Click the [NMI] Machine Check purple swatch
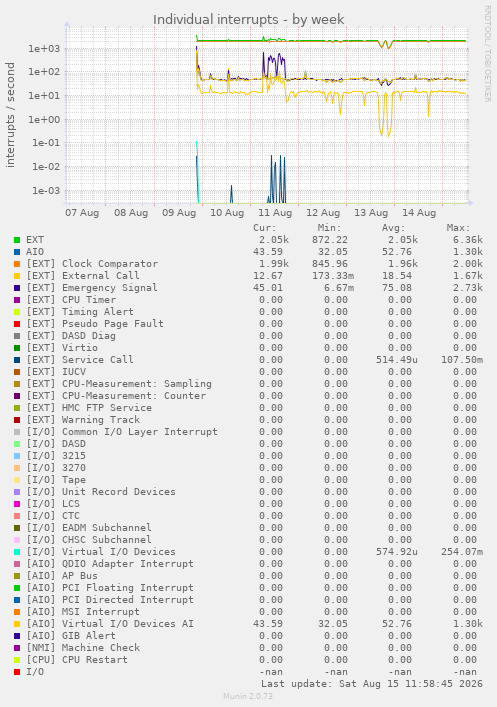Viewport: 497px width, 707px height. pos(17,648)
